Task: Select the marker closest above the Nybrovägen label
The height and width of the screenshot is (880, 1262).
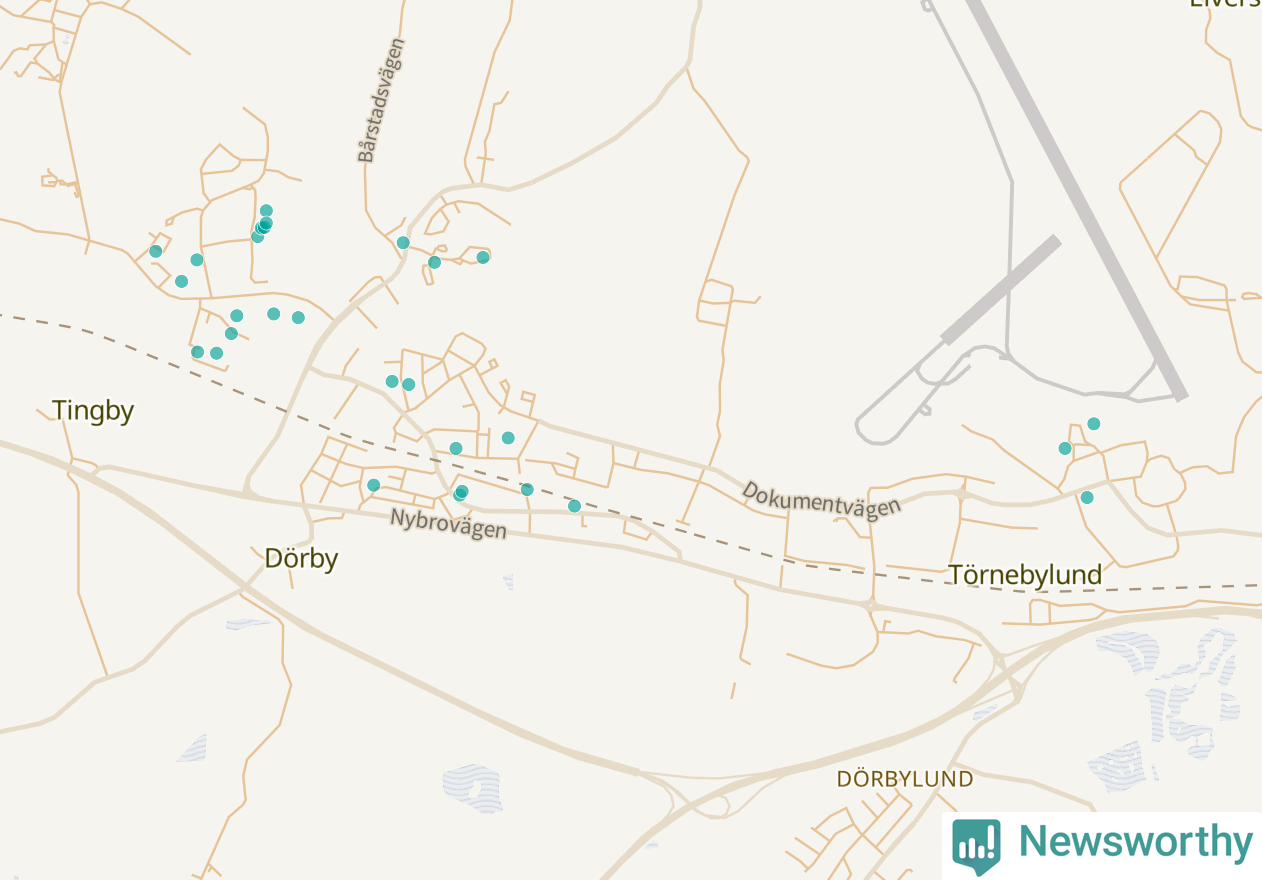Action: coord(460,493)
